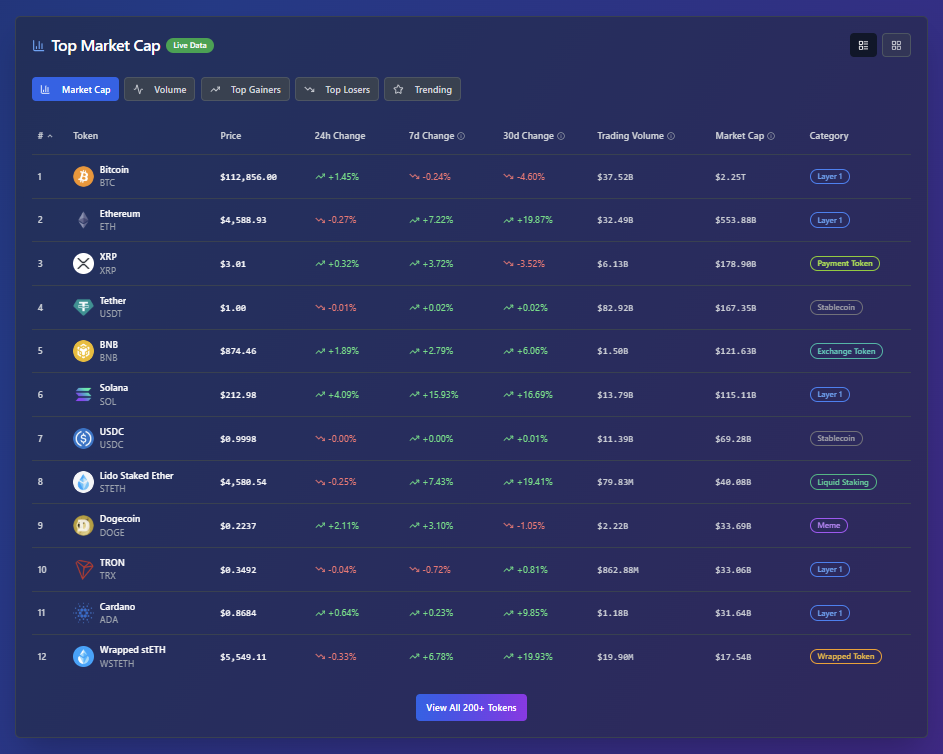This screenshot has width=943, height=754.
Task: Click the Token column header
Action: point(85,136)
